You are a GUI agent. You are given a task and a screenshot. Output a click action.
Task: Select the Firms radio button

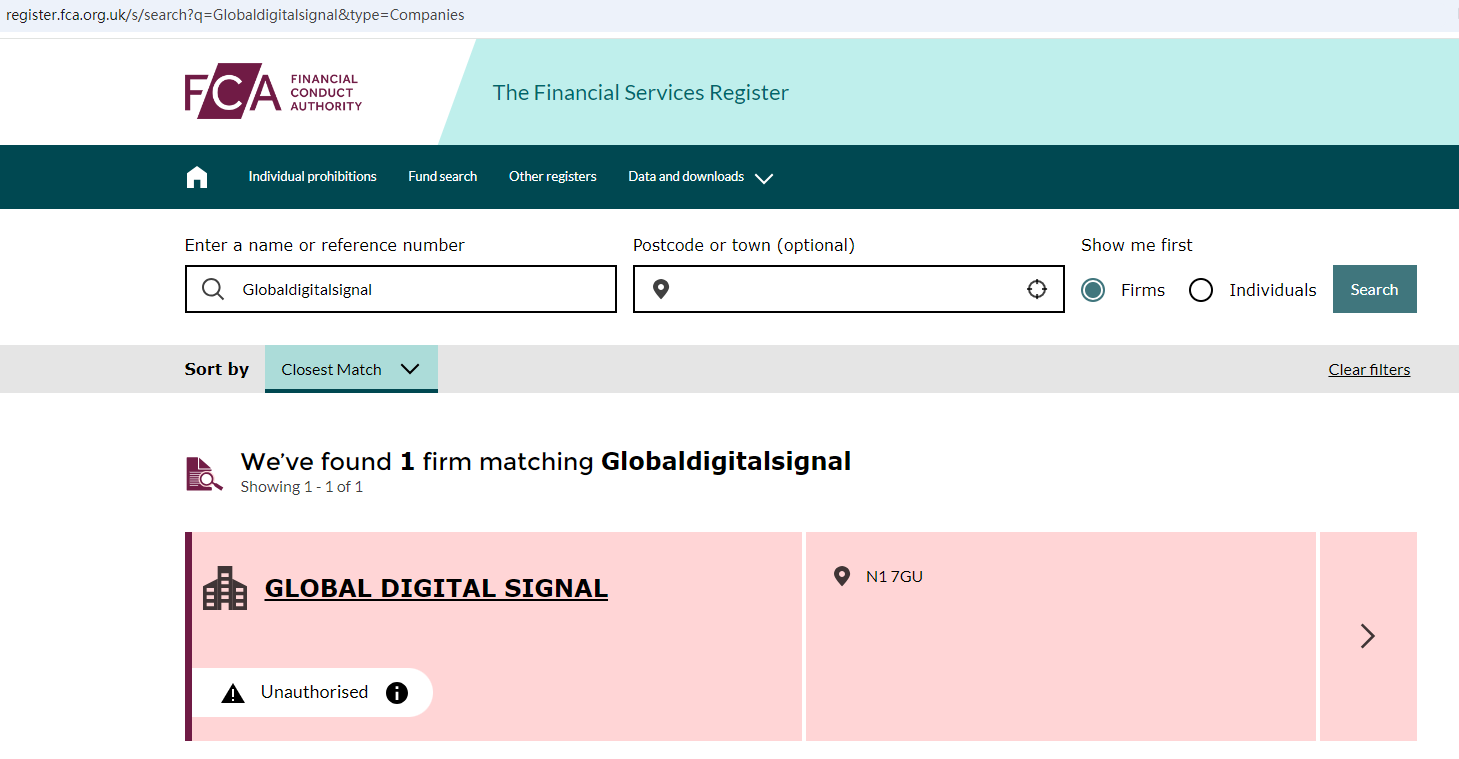pyautogui.click(x=1093, y=290)
